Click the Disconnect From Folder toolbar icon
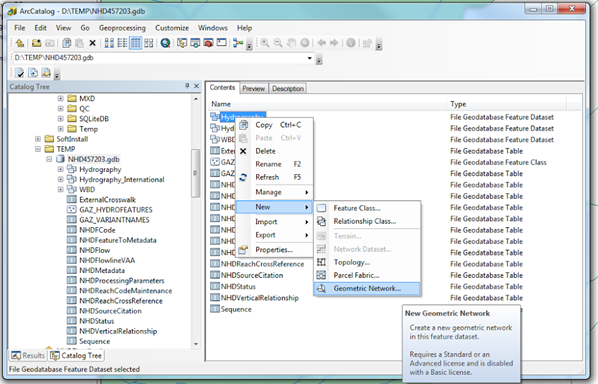Image resolution: width=598 pixels, height=384 pixels. (50, 43)
